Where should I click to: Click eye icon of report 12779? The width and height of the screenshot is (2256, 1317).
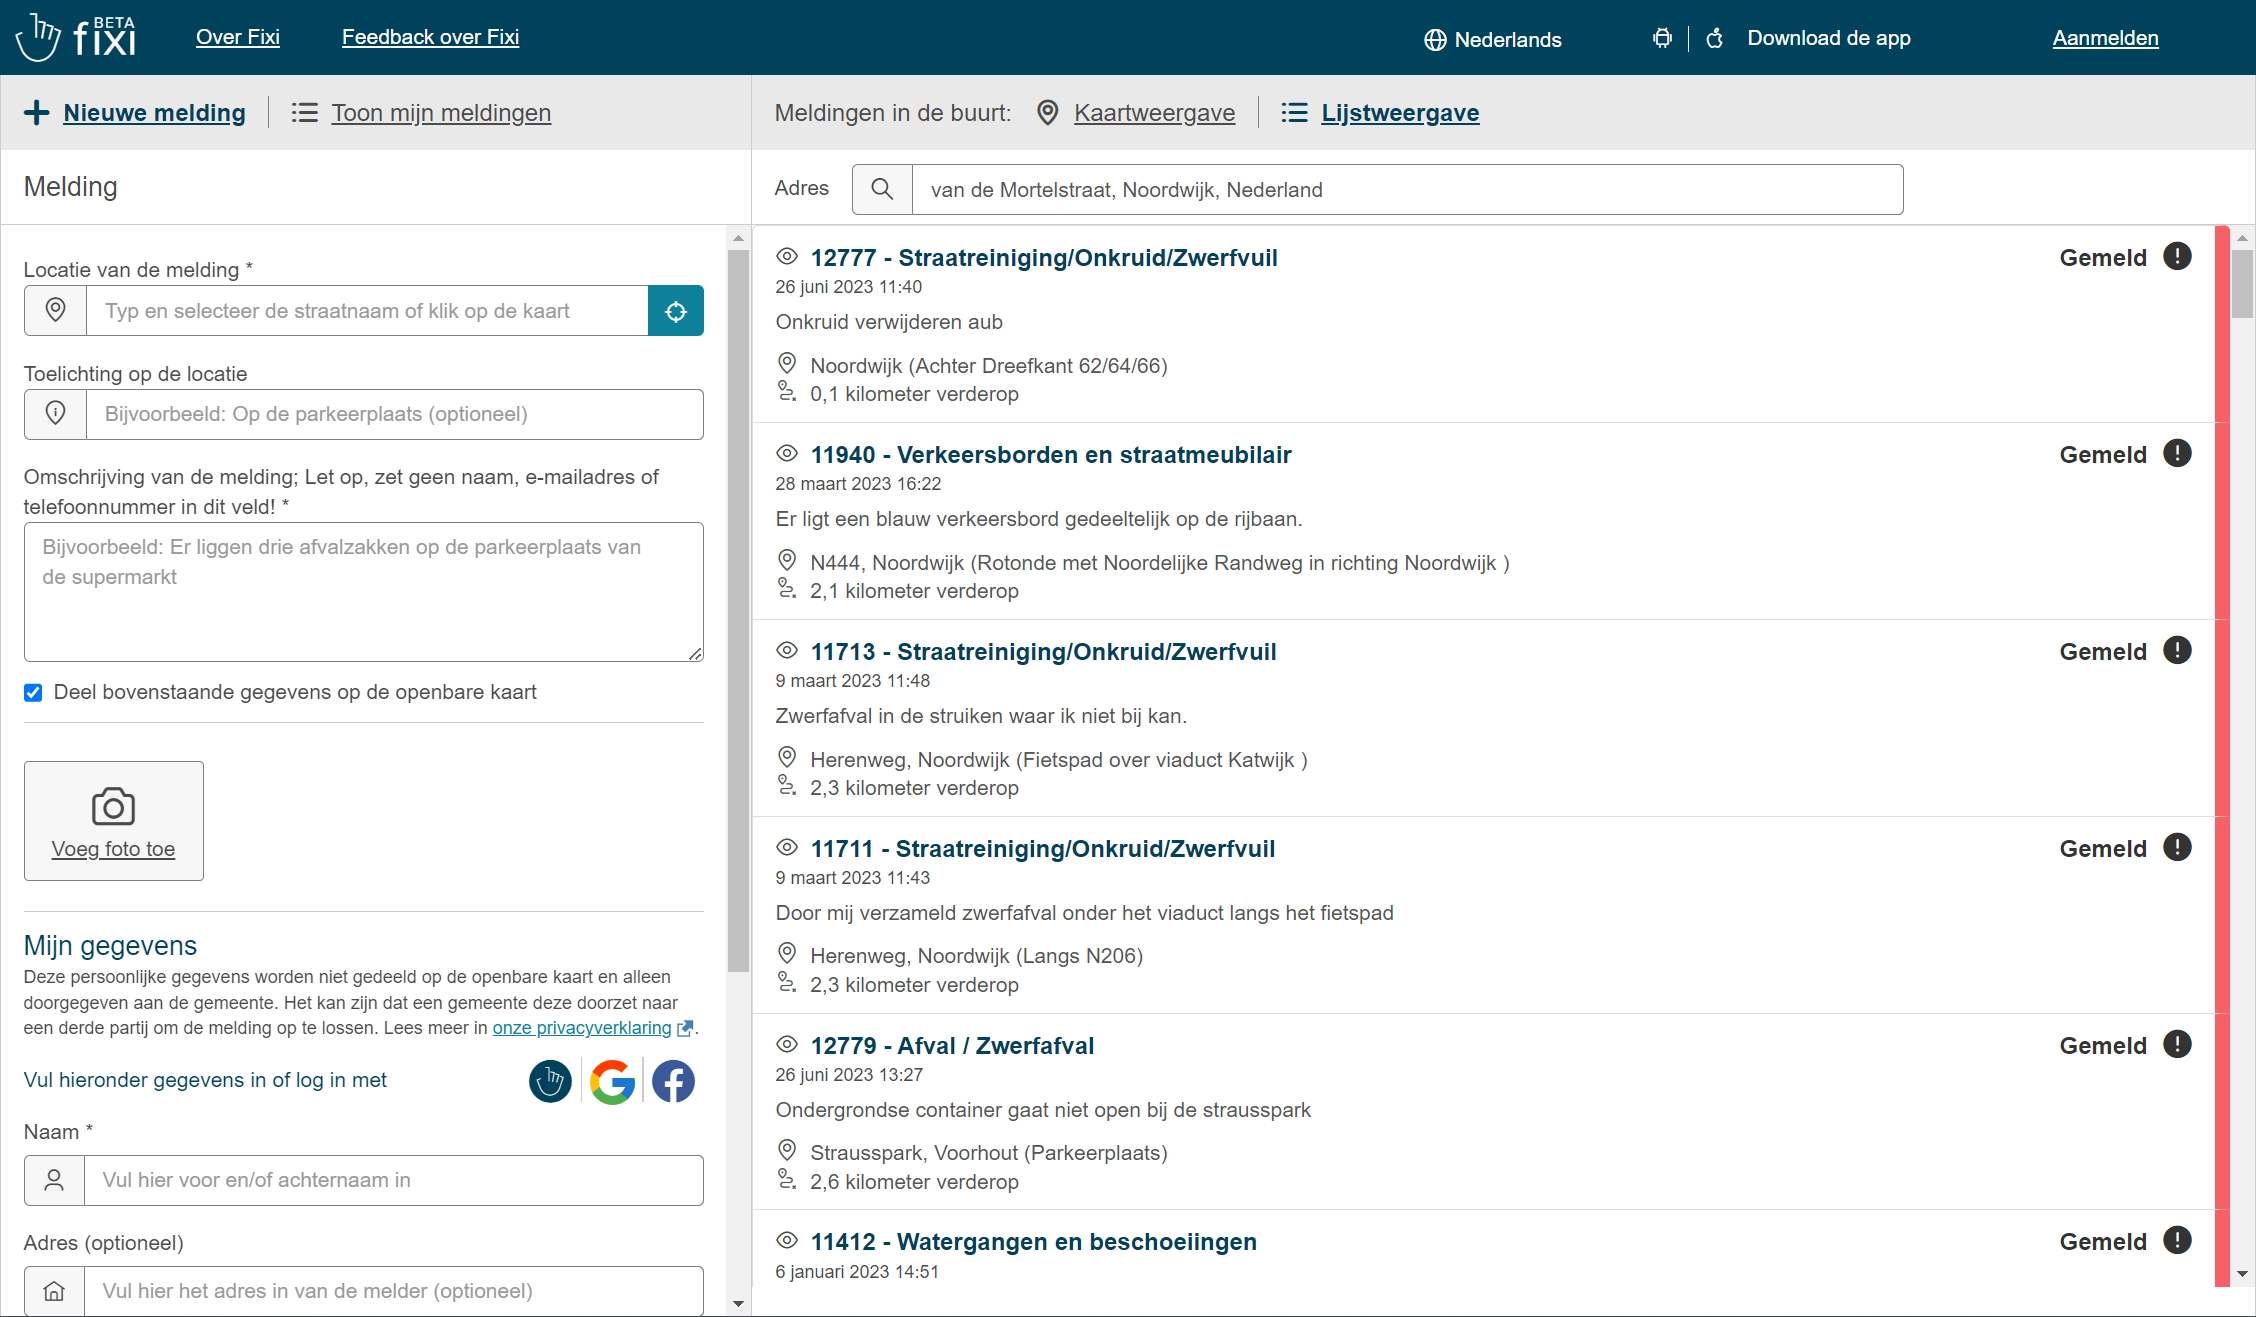coord(787,1044)
